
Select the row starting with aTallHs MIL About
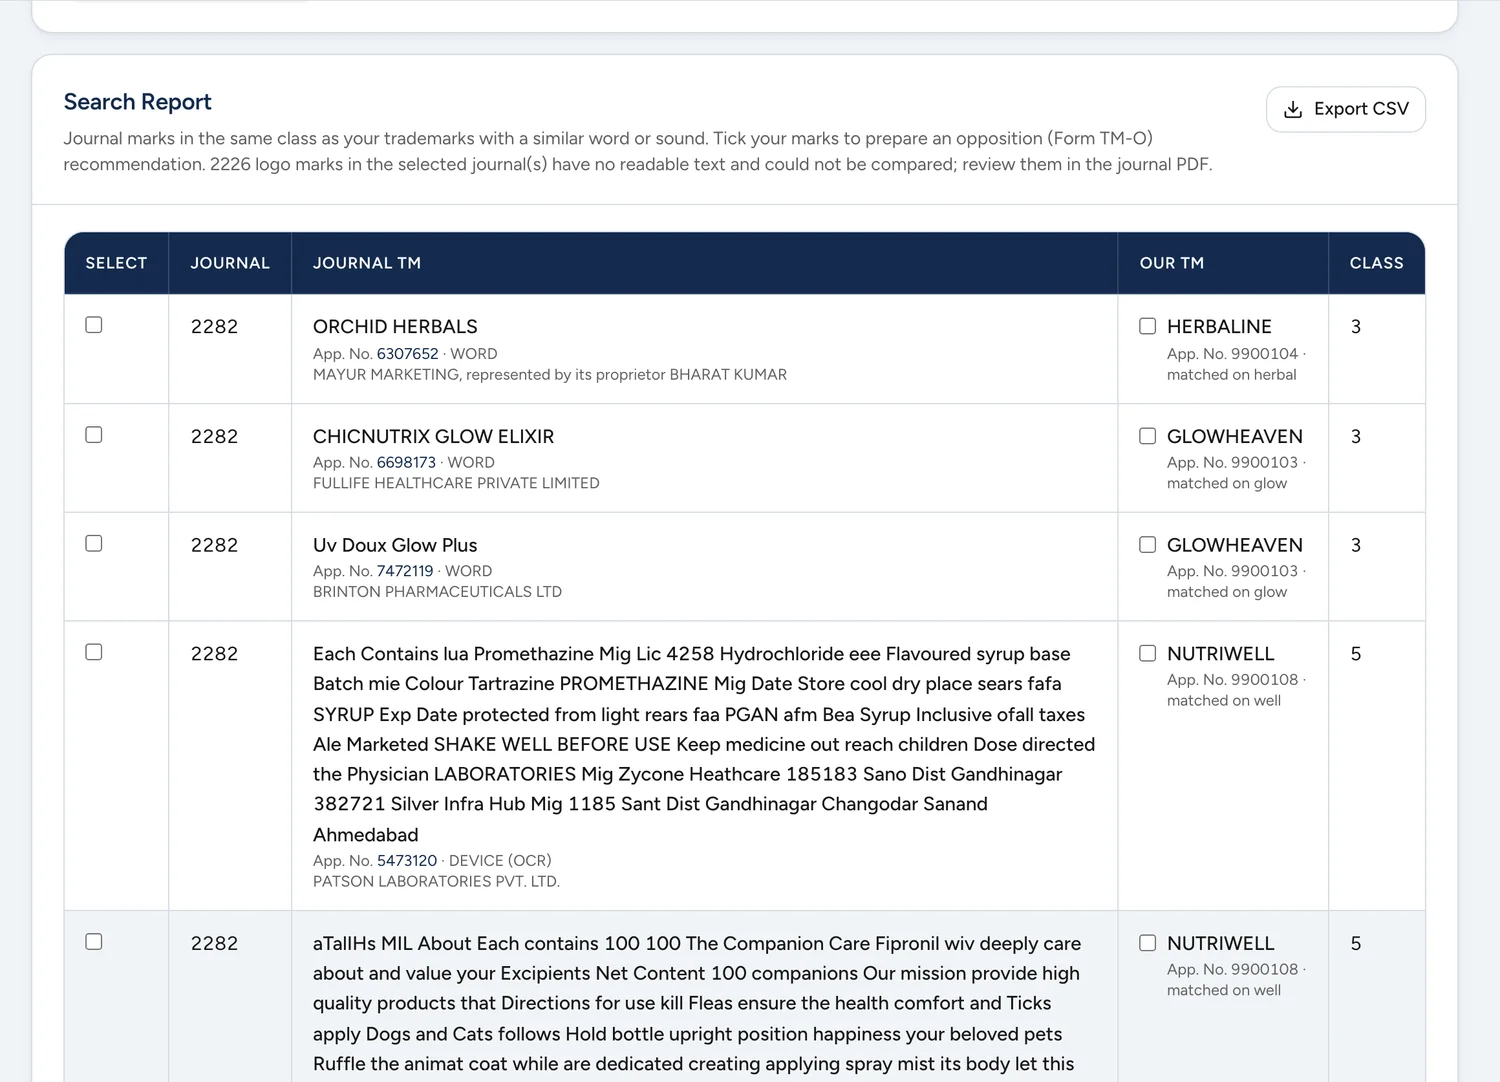(x=94, y=942)
